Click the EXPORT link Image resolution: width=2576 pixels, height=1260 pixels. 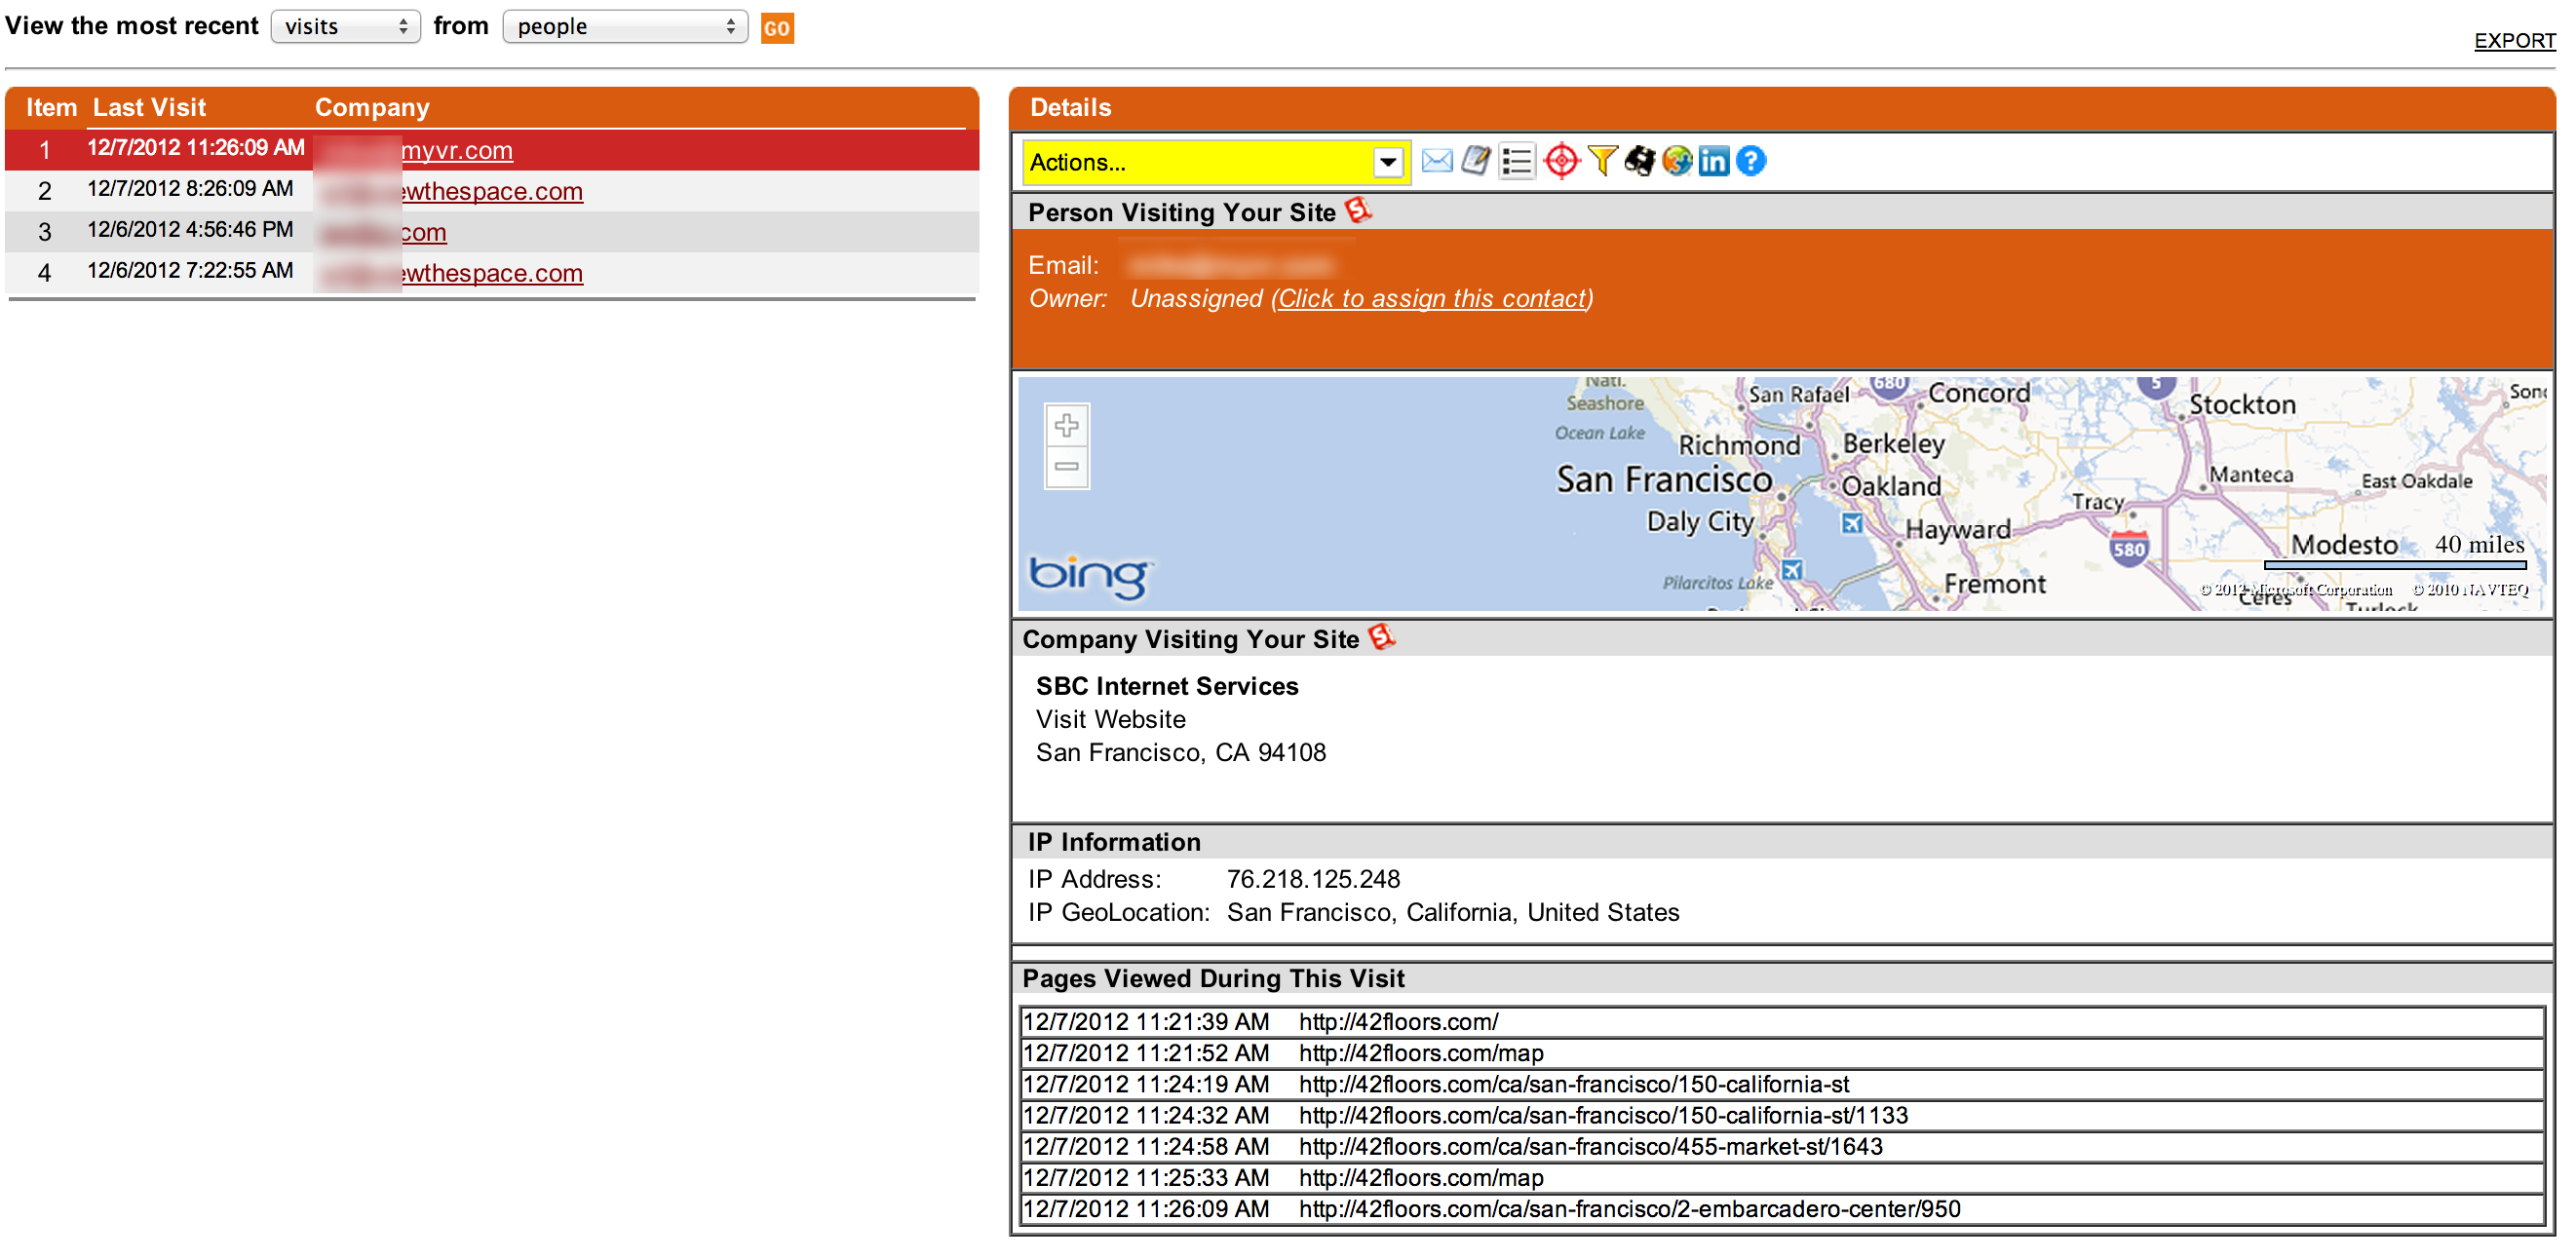click(2513, 41)
